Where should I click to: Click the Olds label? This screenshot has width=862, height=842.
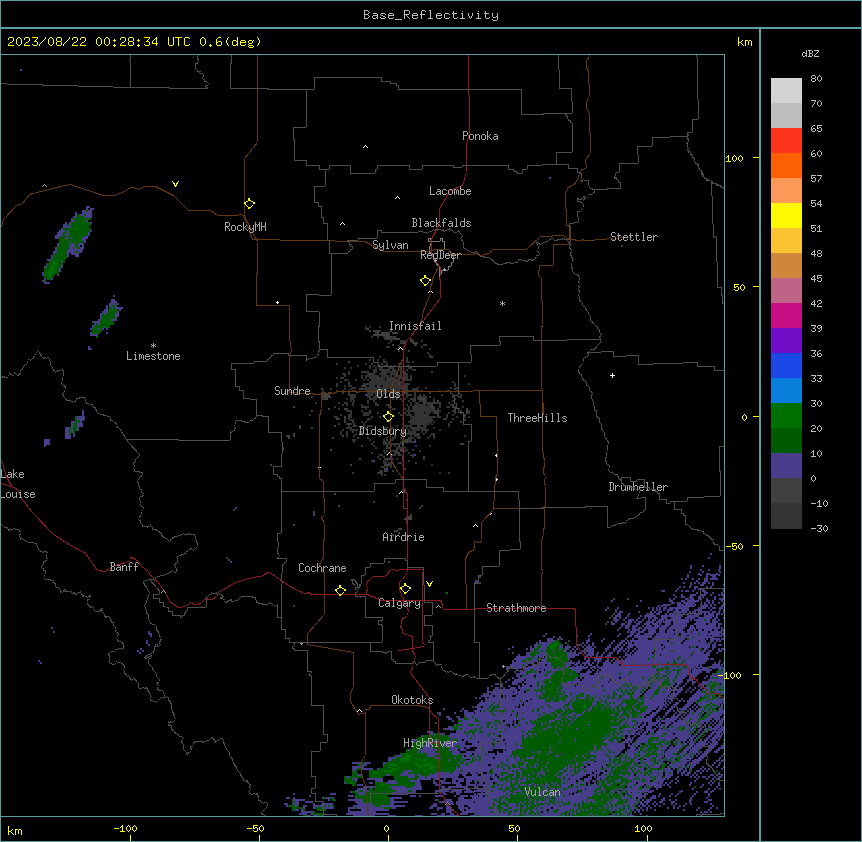click(x=388, y=394)
